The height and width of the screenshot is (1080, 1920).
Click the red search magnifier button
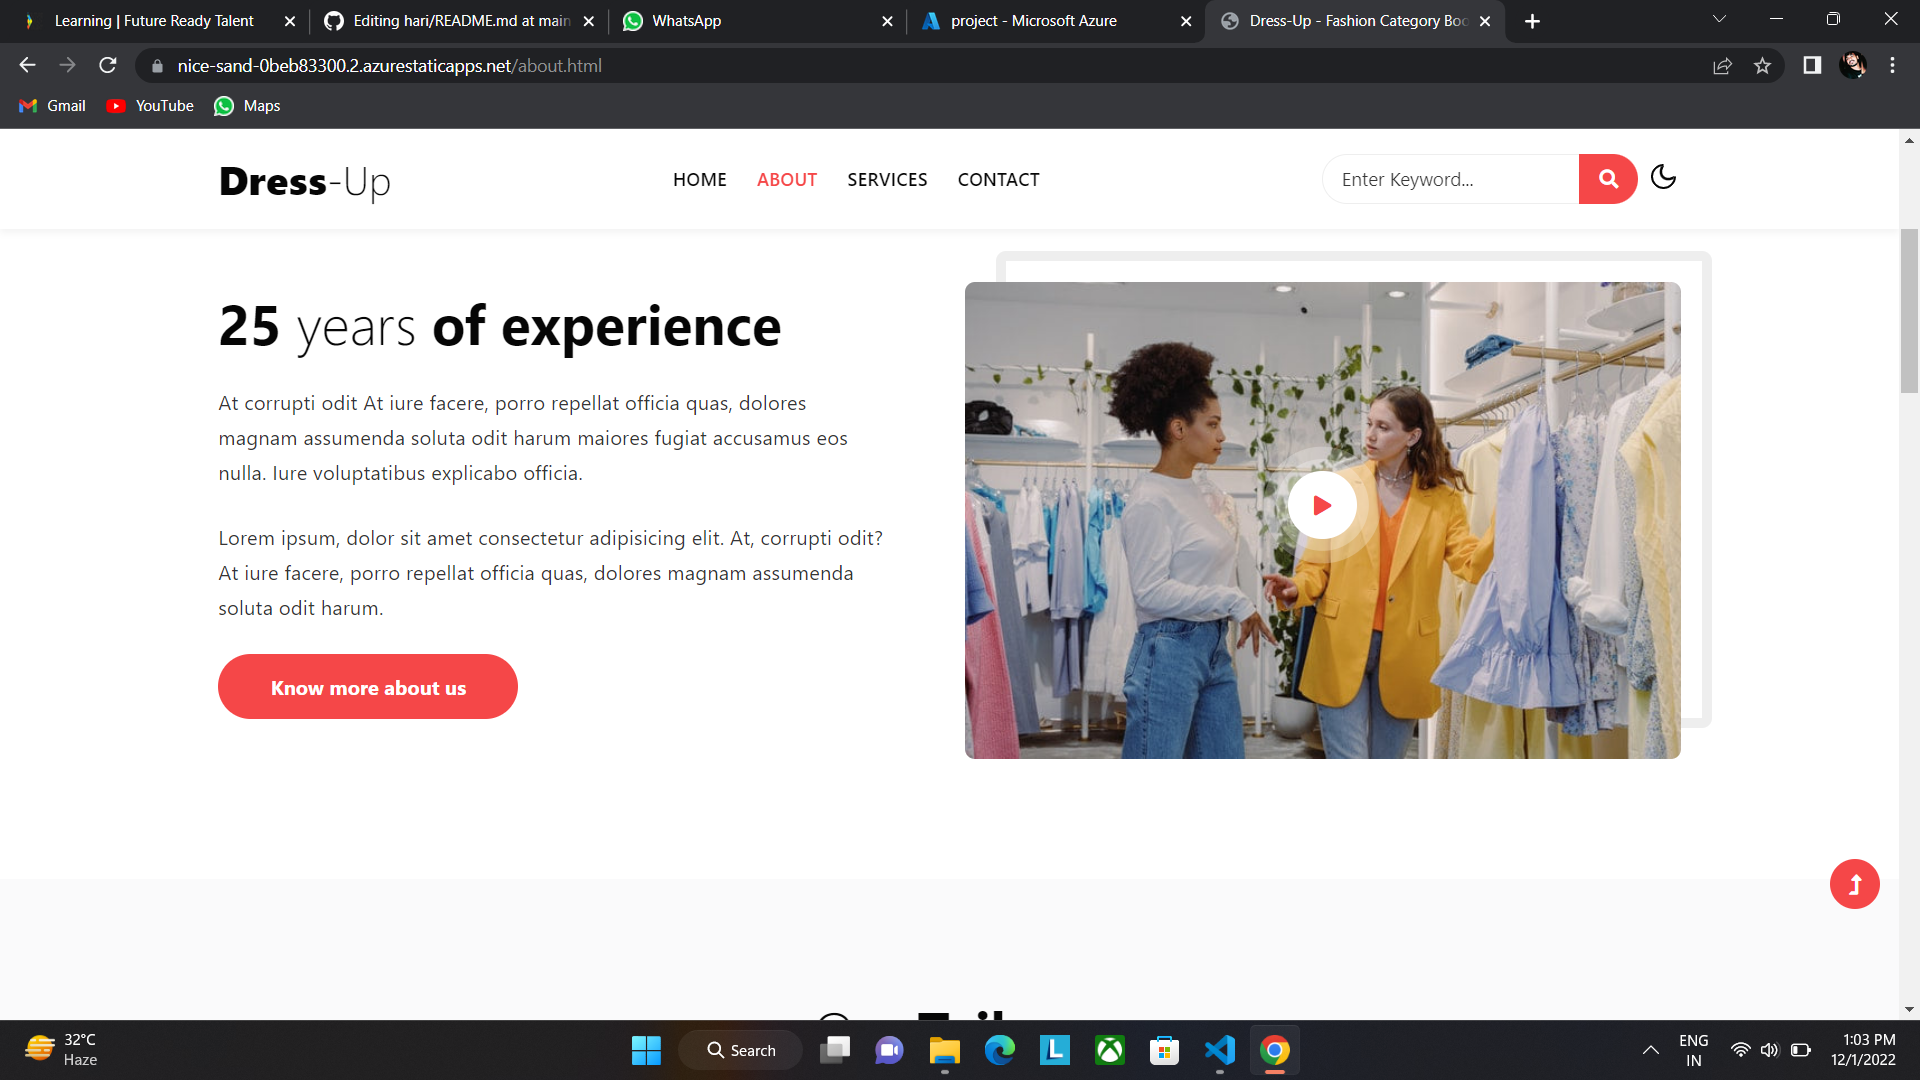coord(1607,179)
